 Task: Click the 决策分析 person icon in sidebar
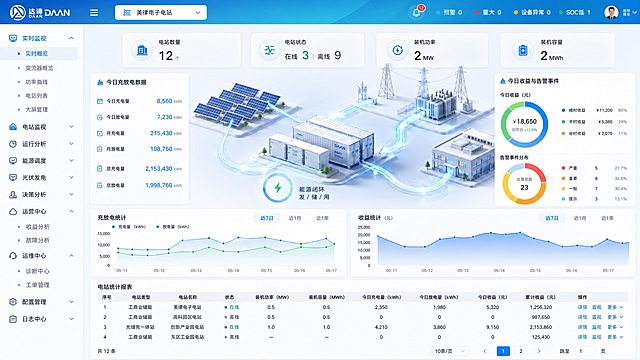tap(13, 195)
